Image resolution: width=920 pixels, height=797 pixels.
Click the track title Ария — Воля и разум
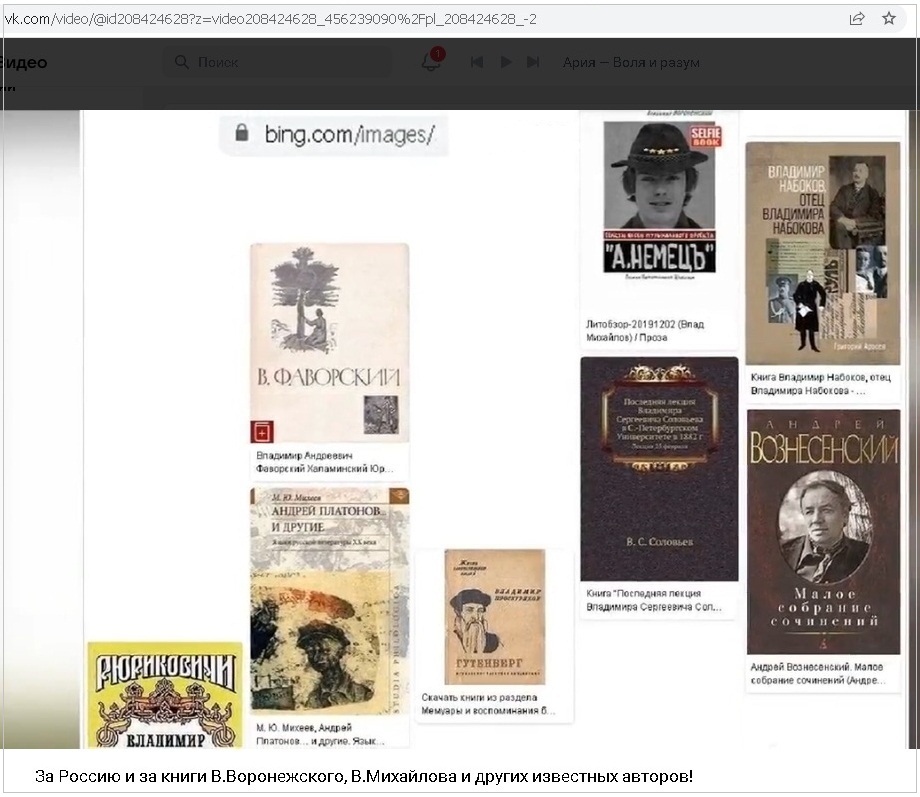click(x=631, y=62)
